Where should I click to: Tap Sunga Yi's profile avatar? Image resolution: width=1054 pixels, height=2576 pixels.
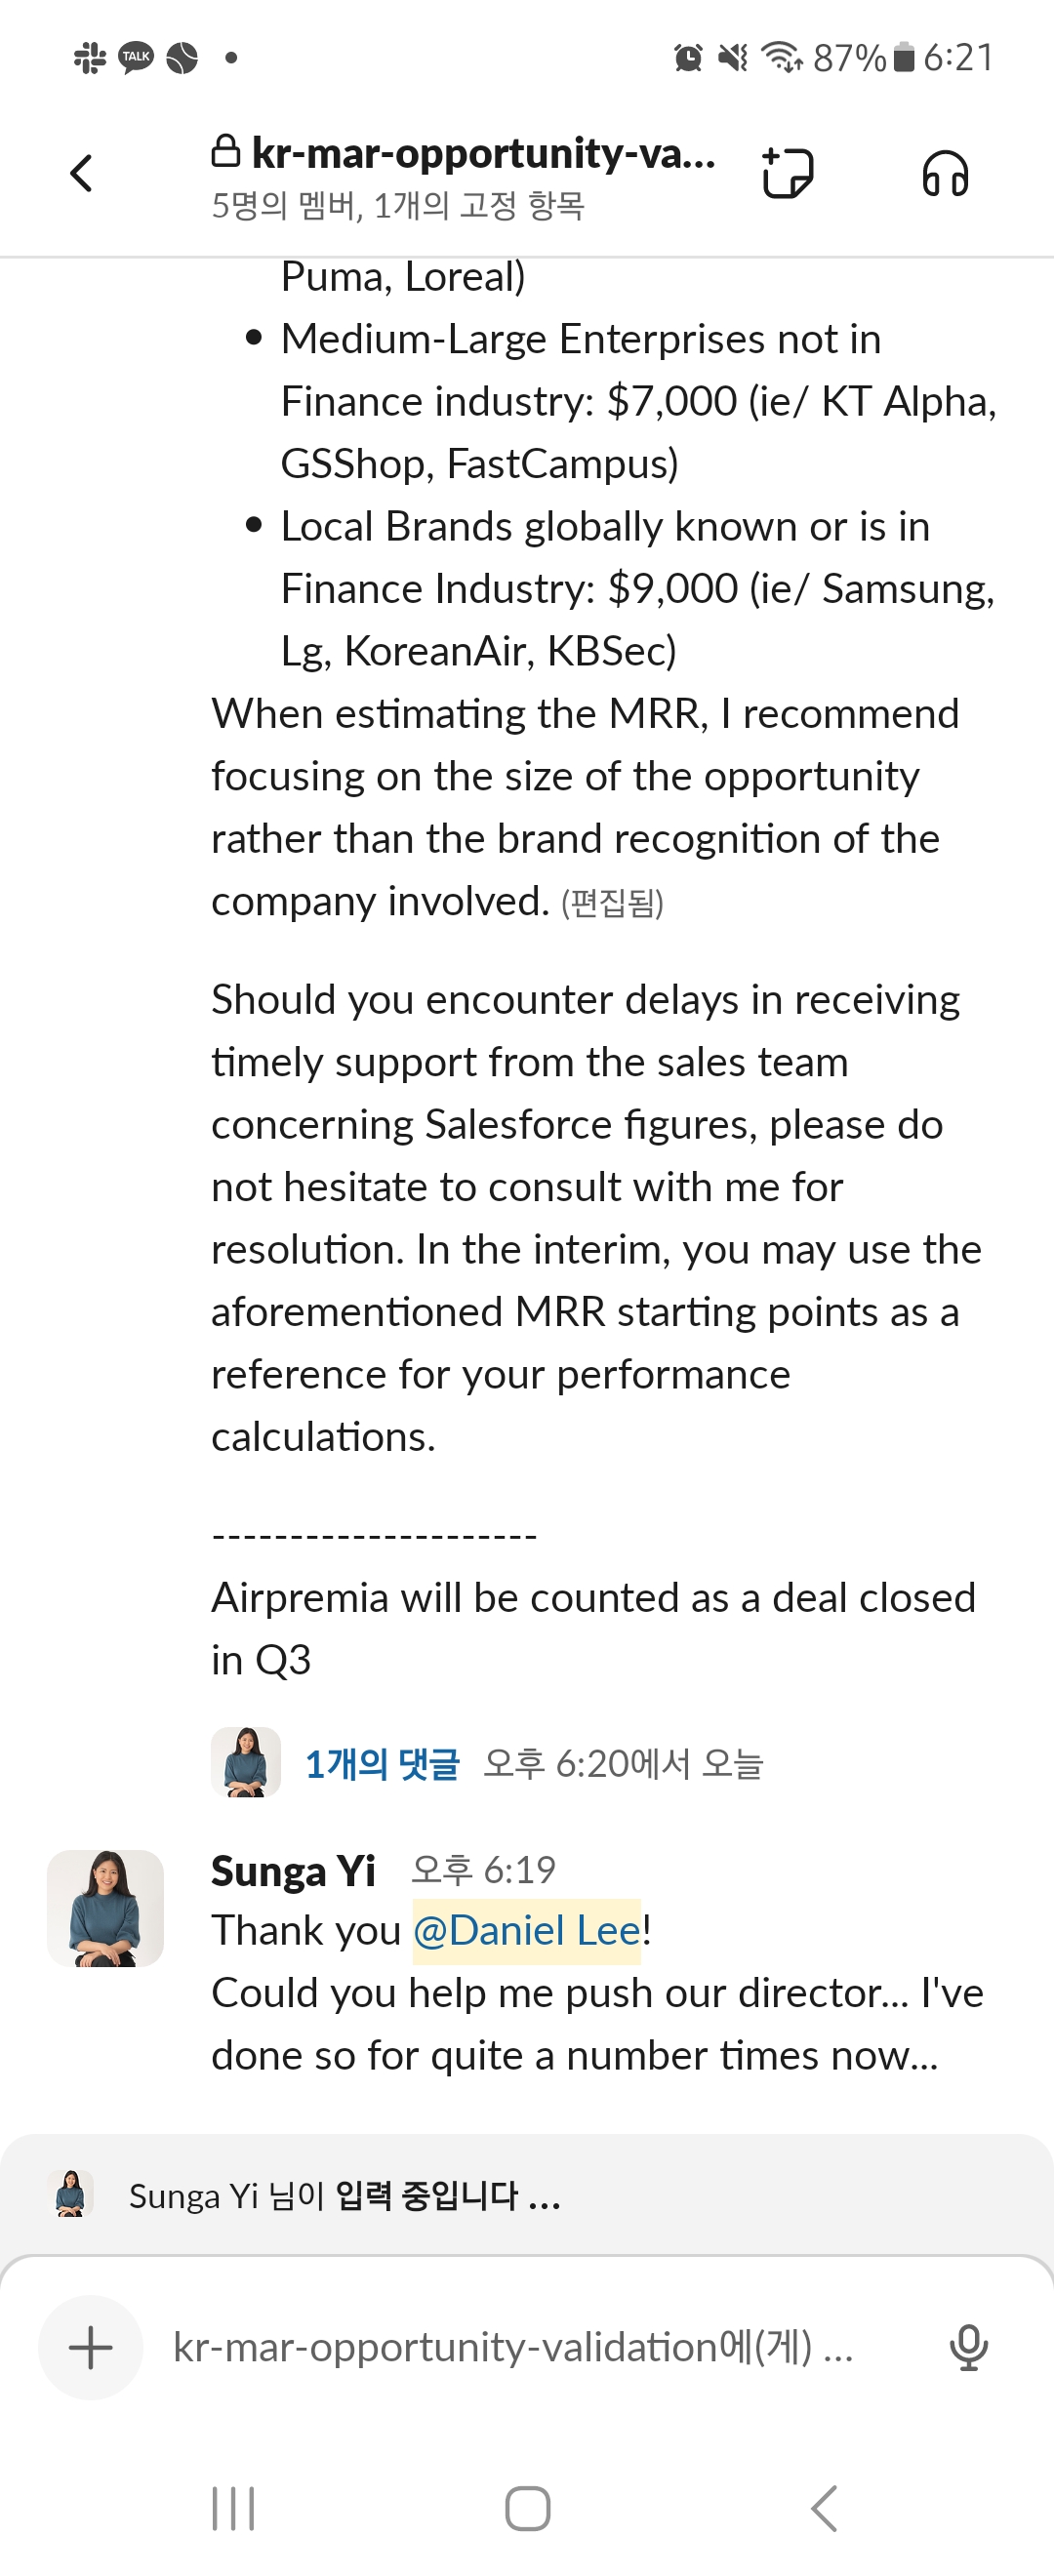click(105, 1908)
